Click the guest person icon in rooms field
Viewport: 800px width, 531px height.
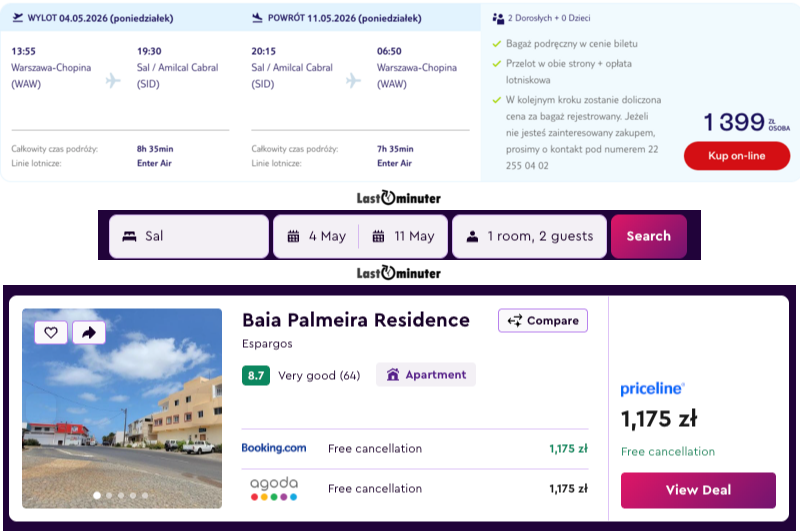click(472, 237)
